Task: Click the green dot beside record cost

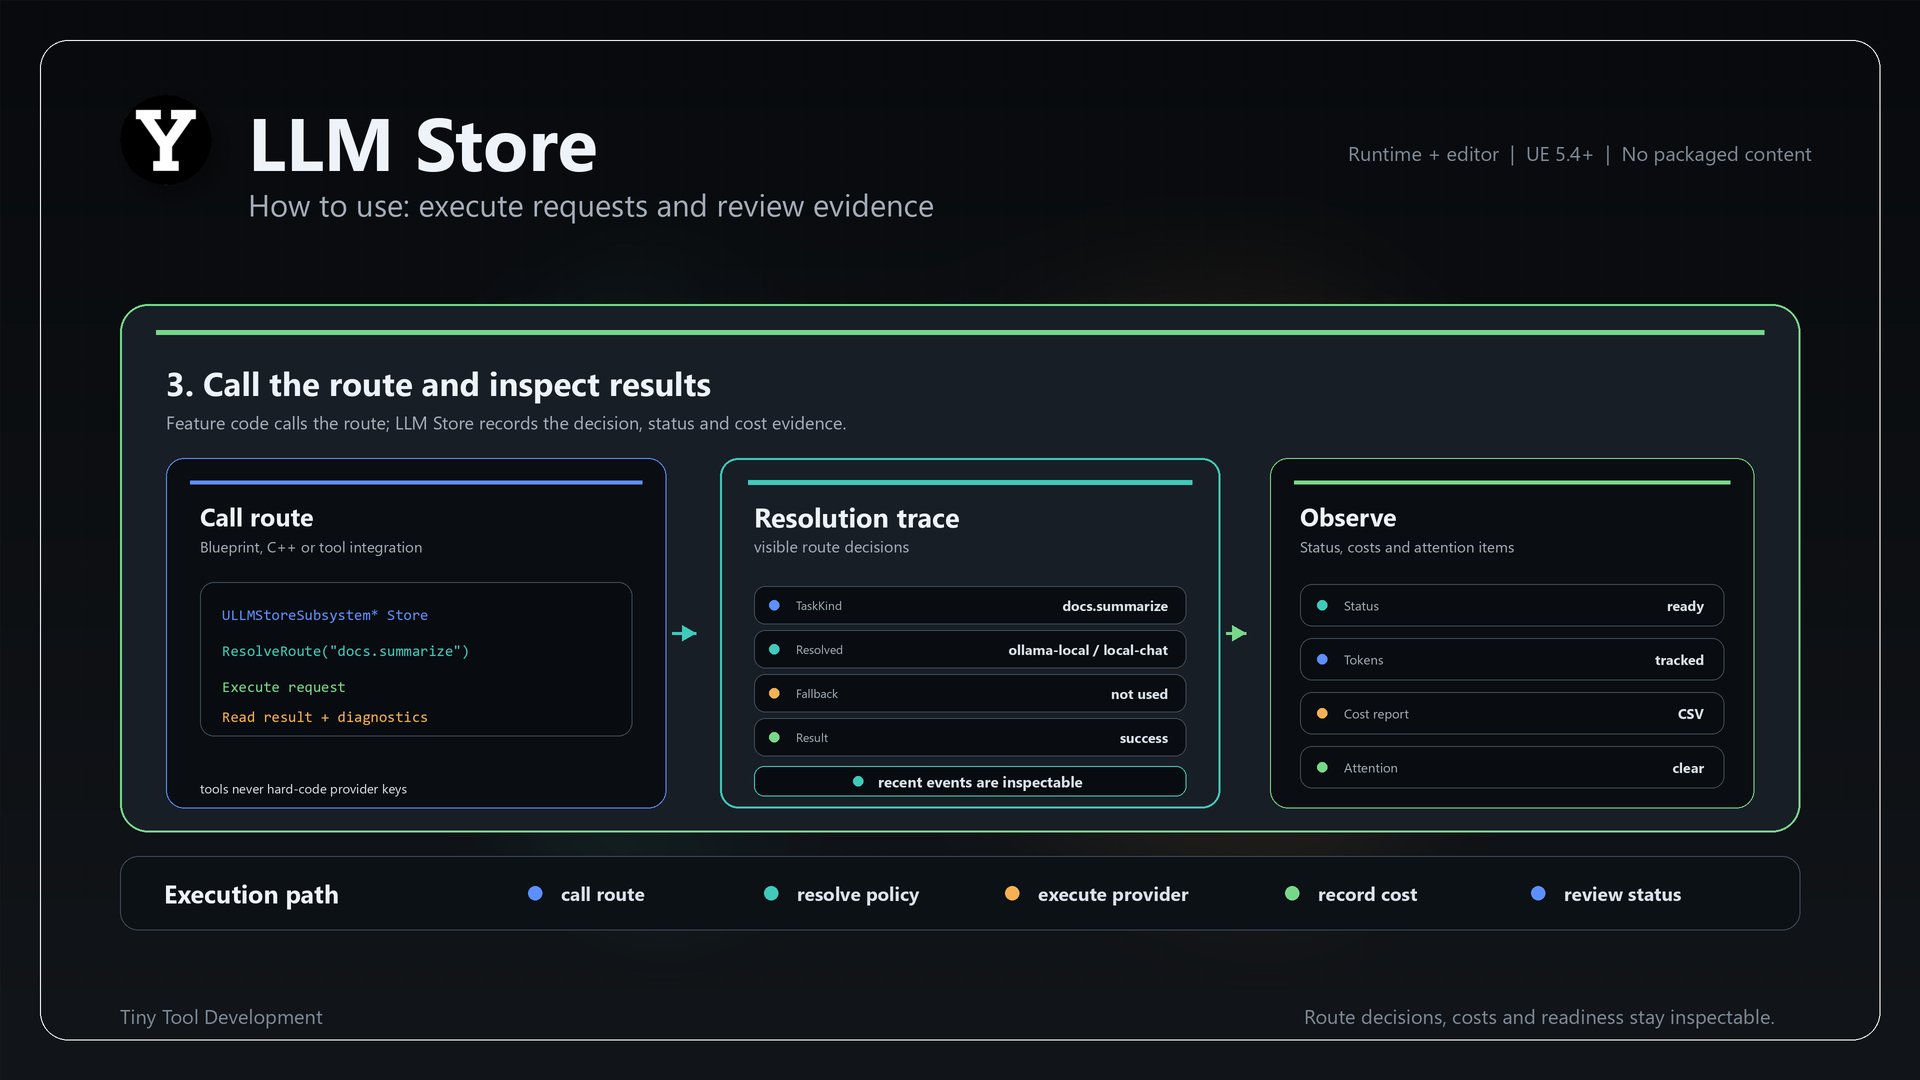Action: point(1292,894)
